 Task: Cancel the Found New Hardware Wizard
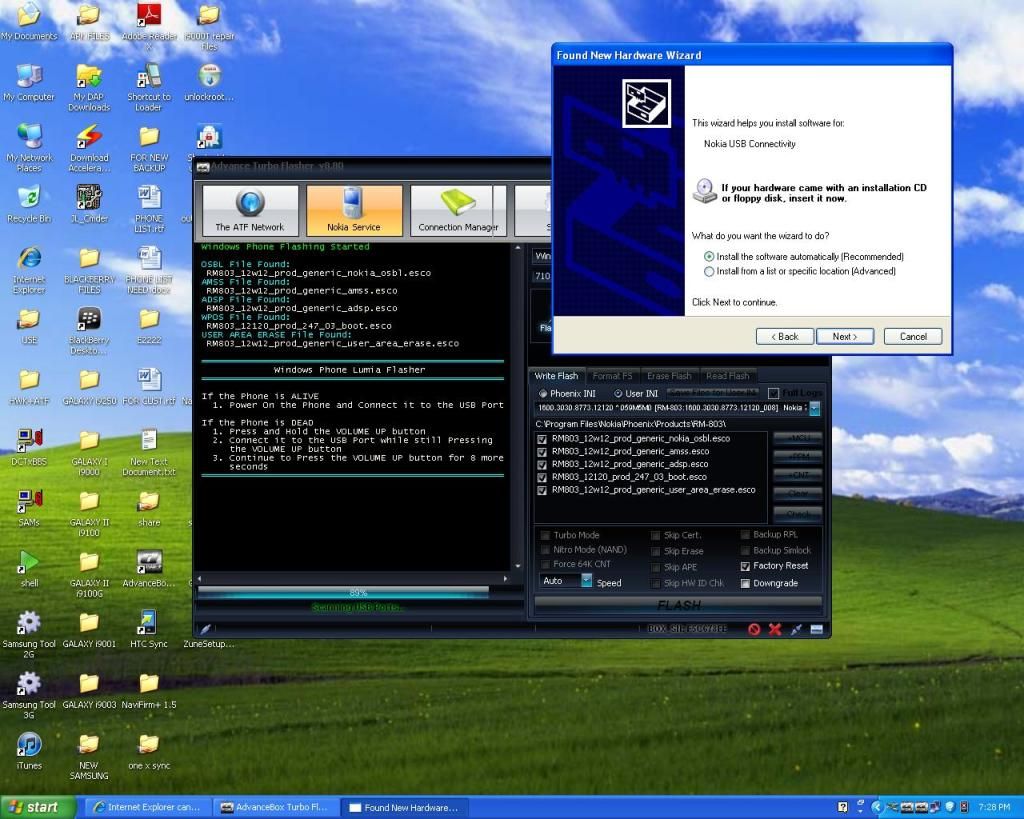(x=912, y=336)
